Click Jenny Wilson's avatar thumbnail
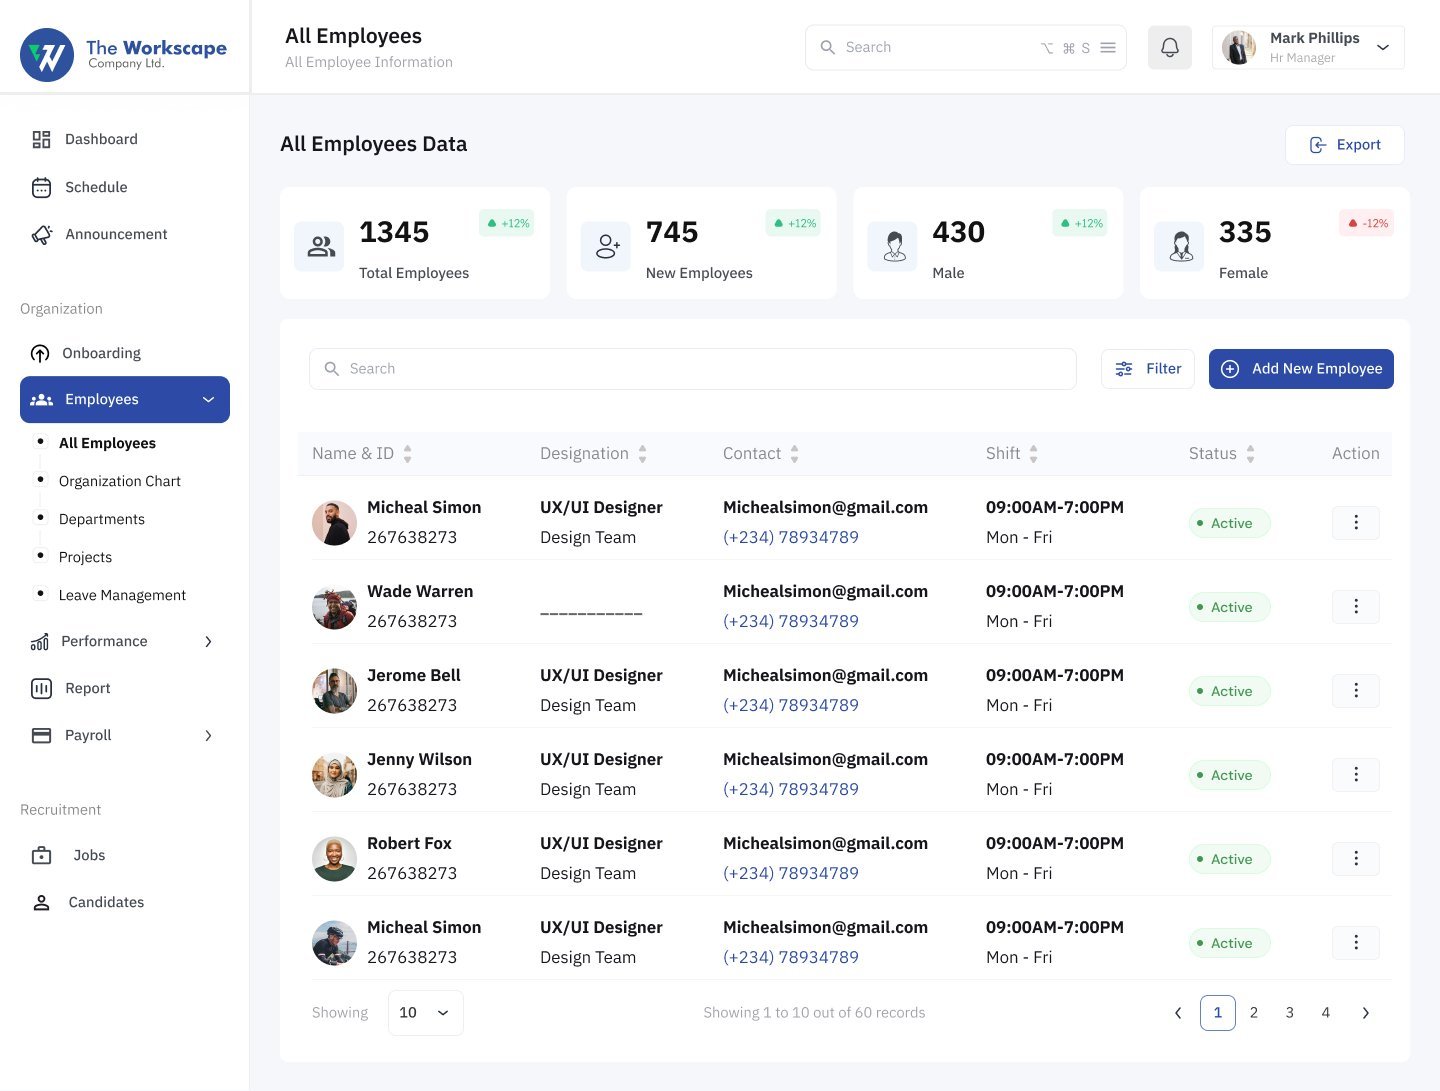The width and height of the screenshot is (1440, 1091). point(334,774)
